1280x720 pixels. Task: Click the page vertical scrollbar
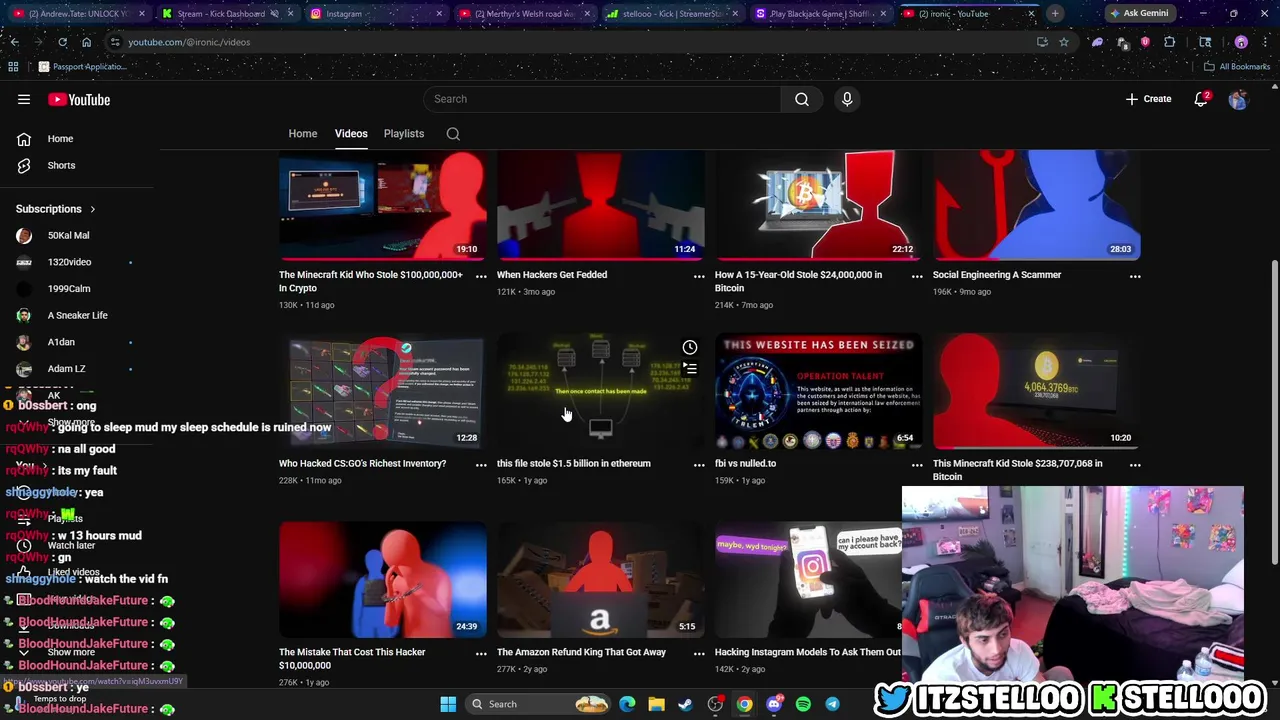[1274, 410]
